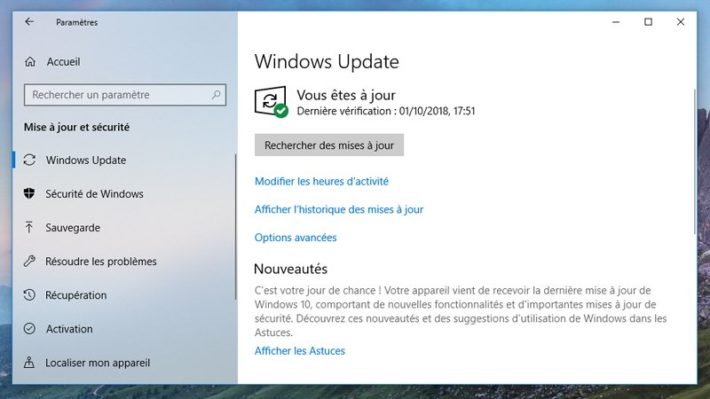
Task: Click the Windows Update sync icon in sidebar
Action: tap(29, 160)
